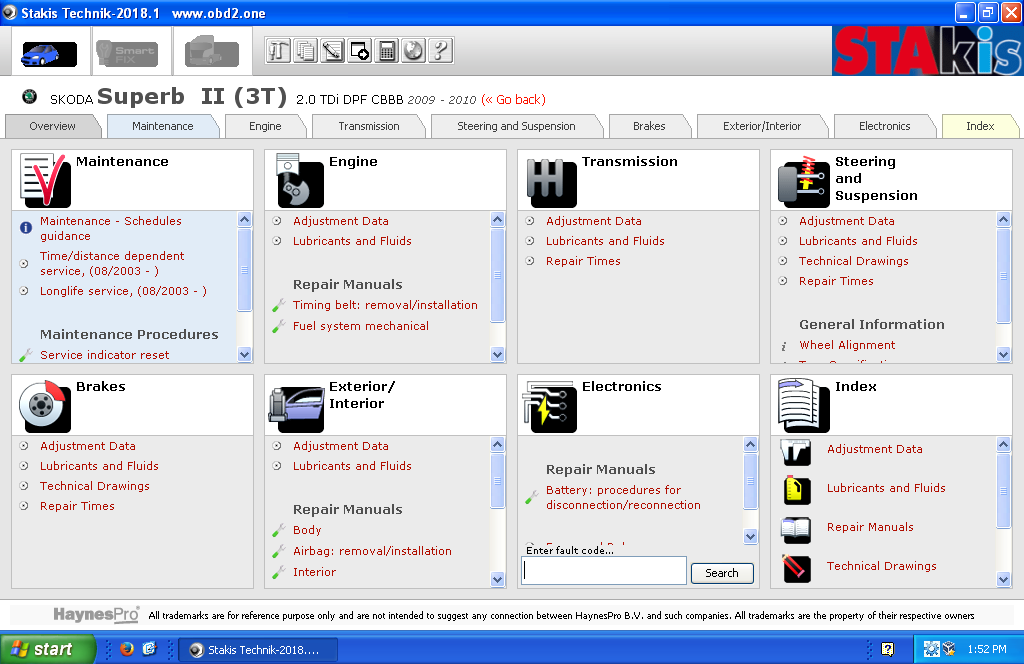Click the Firefox icon in the taskbar

pyautogui.click(x=127, y=648)
